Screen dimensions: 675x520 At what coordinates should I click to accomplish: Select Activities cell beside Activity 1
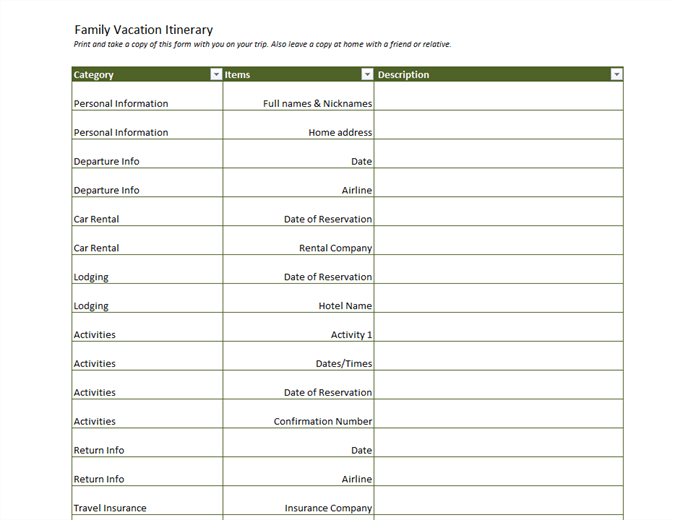147,327
